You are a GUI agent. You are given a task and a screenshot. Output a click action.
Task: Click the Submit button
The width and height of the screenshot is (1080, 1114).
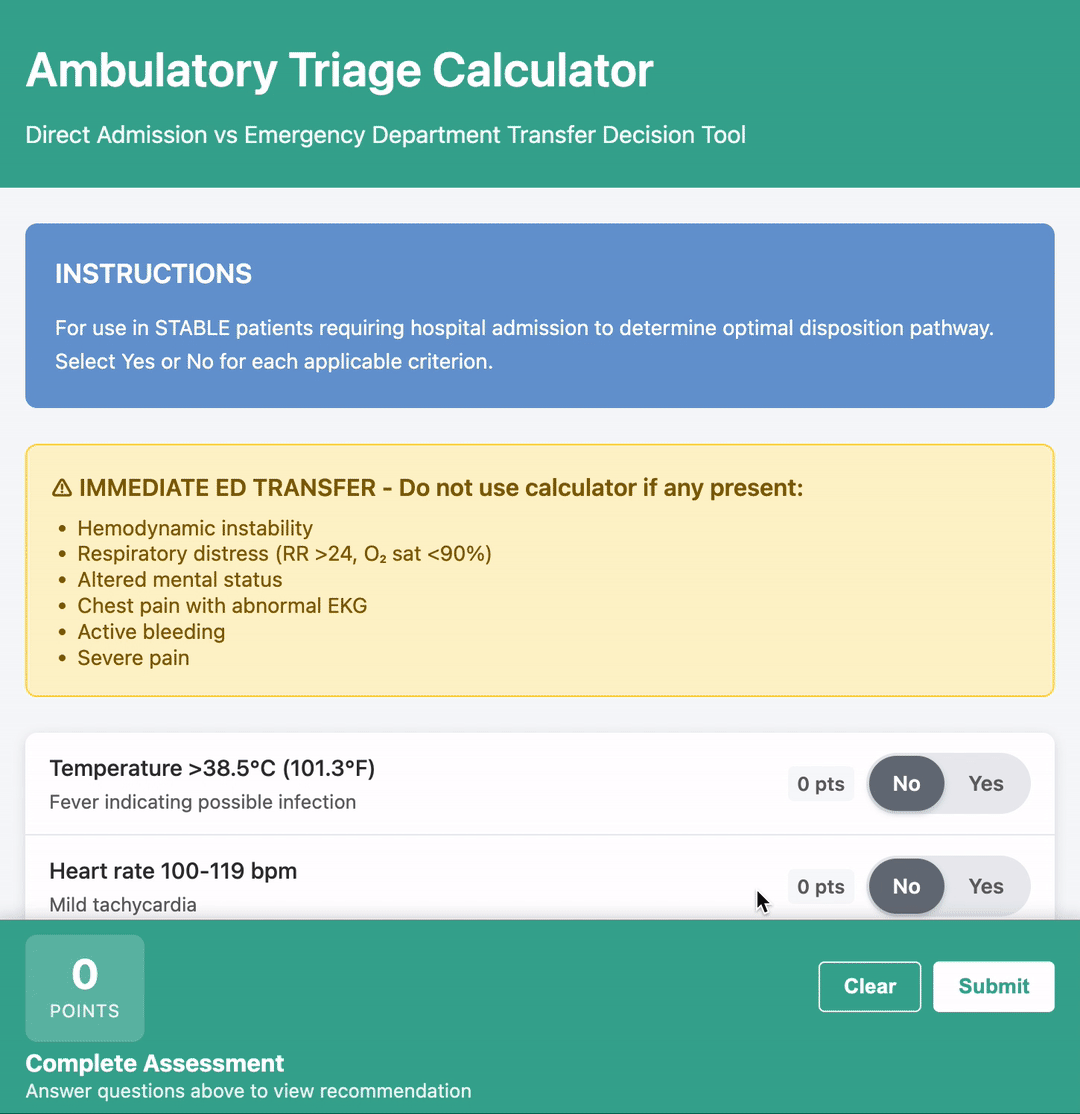tap(993, 986)
